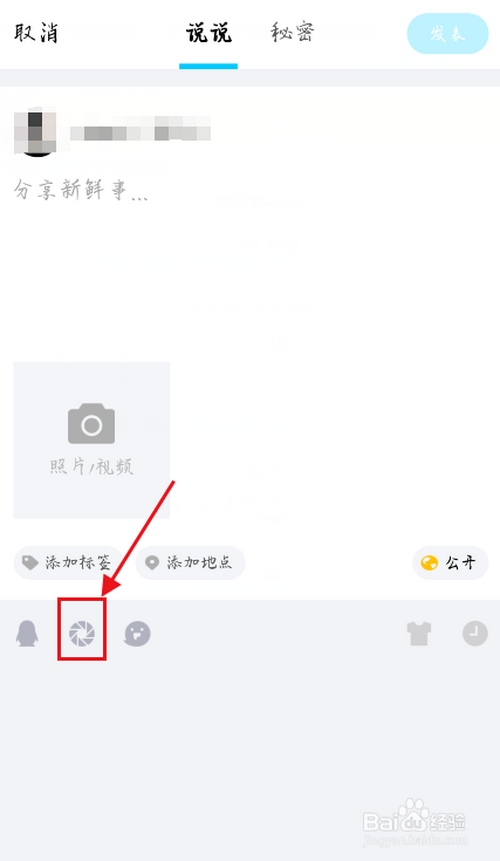This screenshot has height=861, width=500.
Task: Open the clock scheduled-post icon
Action: 475,634
